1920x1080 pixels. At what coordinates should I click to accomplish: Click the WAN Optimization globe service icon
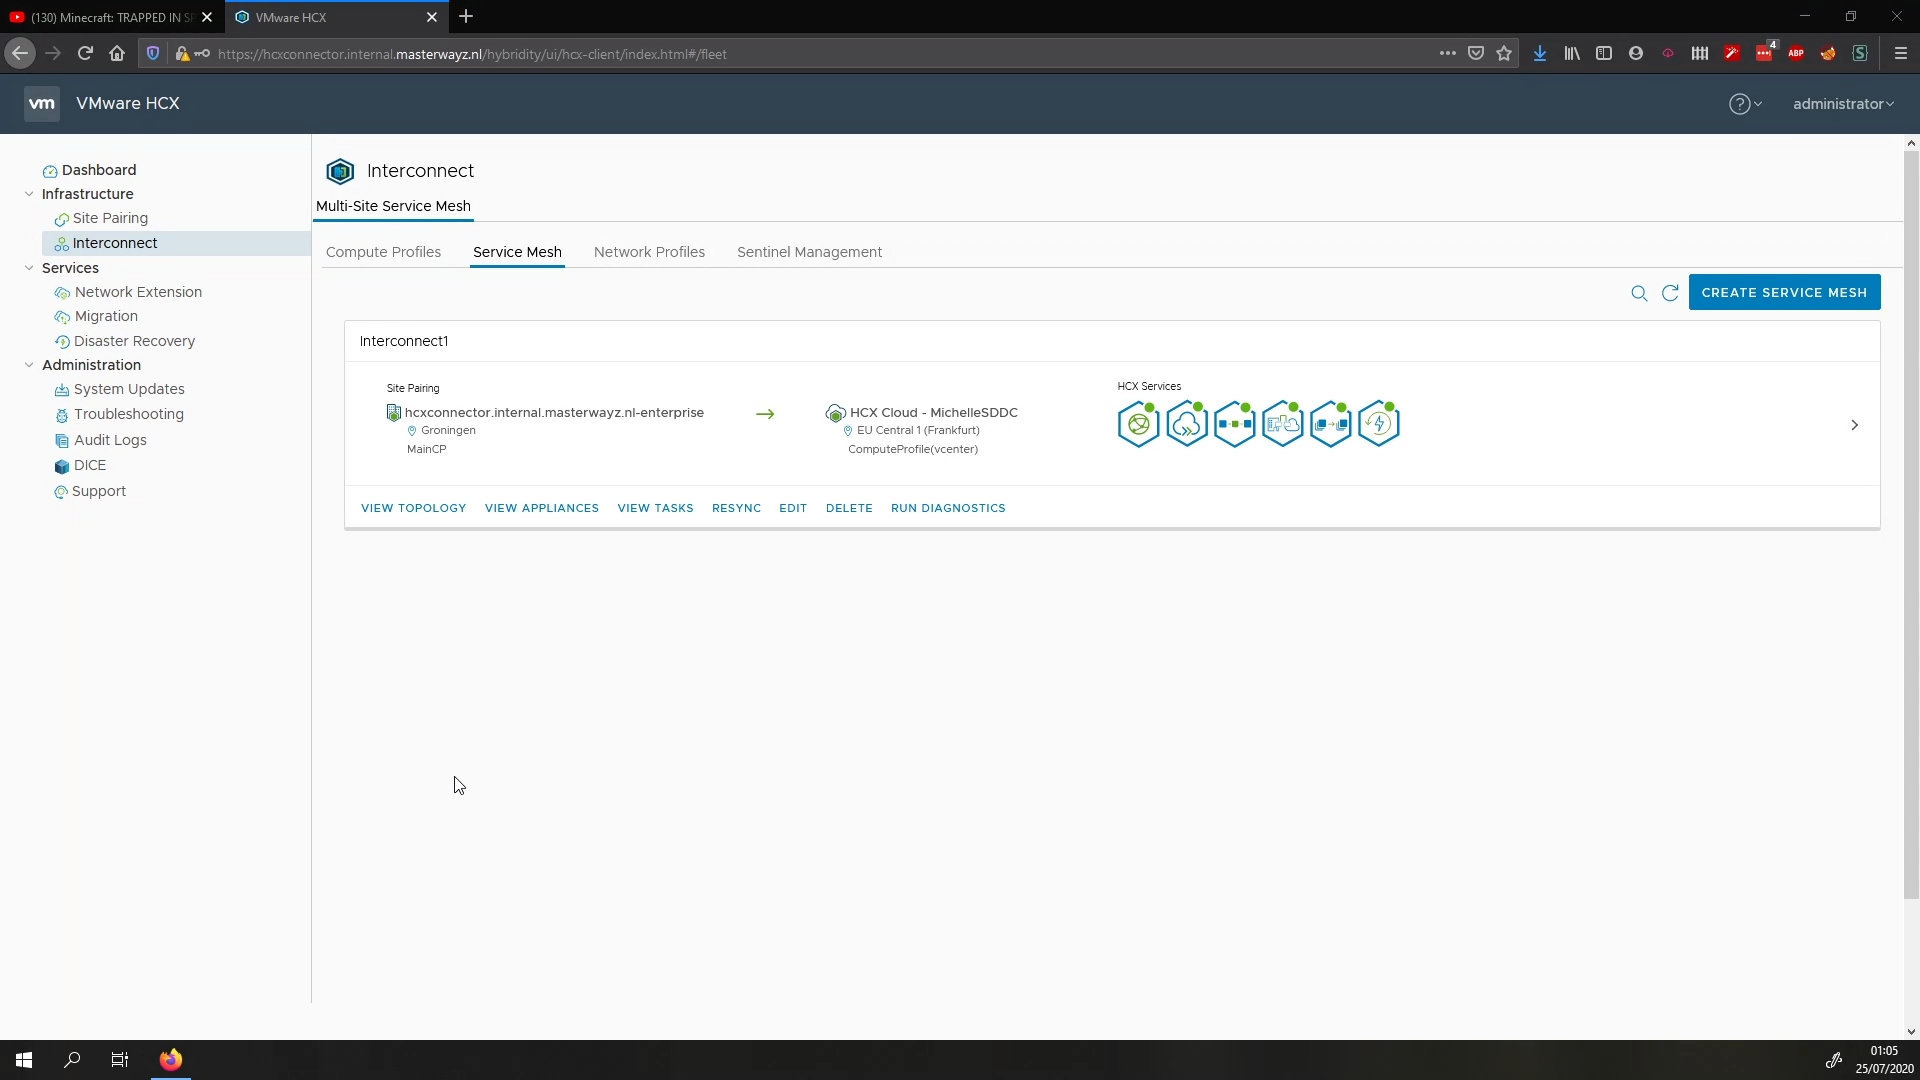[x=1138, y=424]
